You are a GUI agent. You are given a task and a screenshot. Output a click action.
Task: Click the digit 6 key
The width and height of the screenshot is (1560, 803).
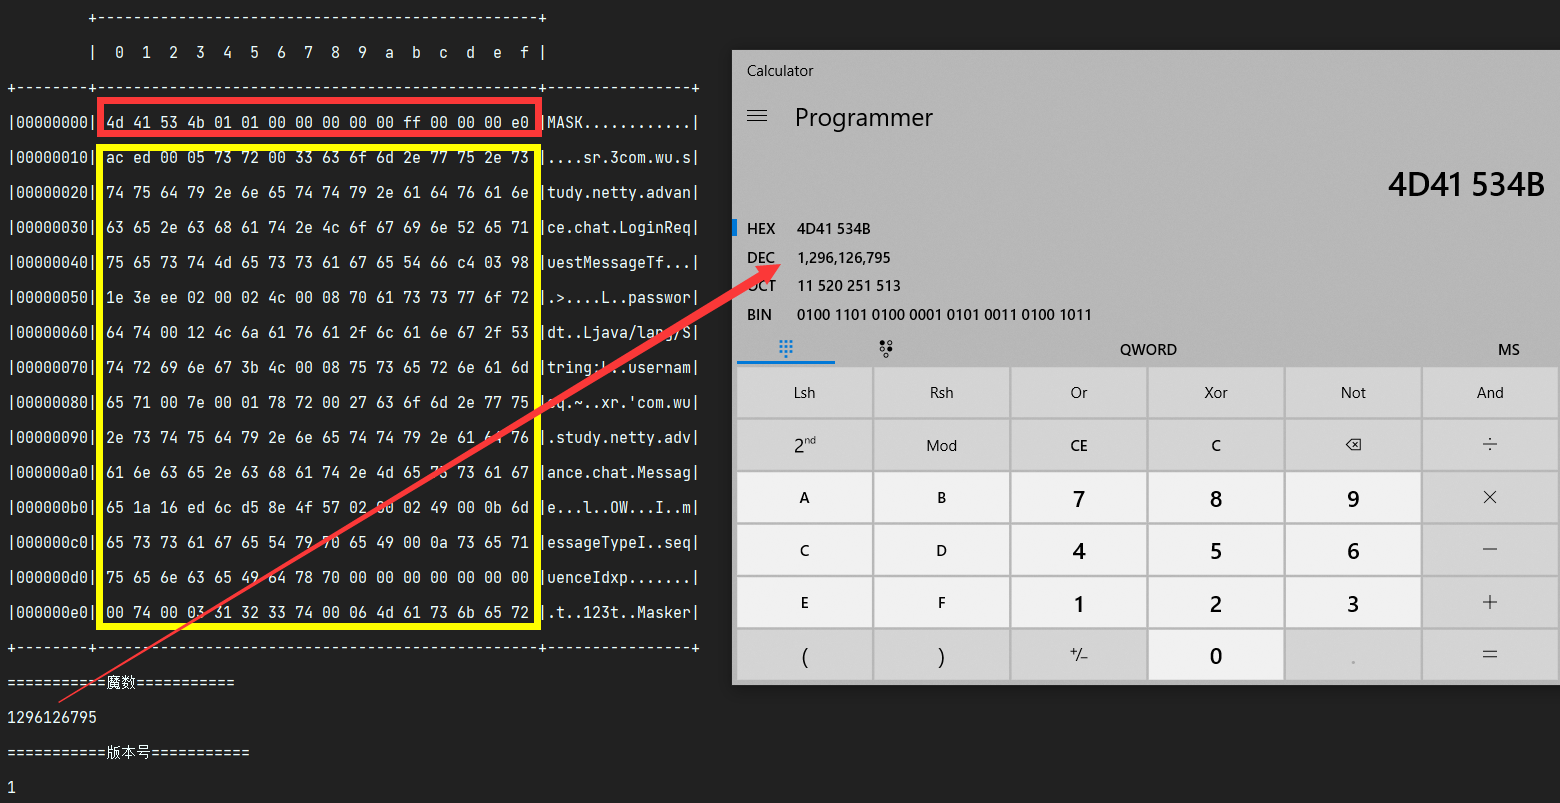point(1352,550)
